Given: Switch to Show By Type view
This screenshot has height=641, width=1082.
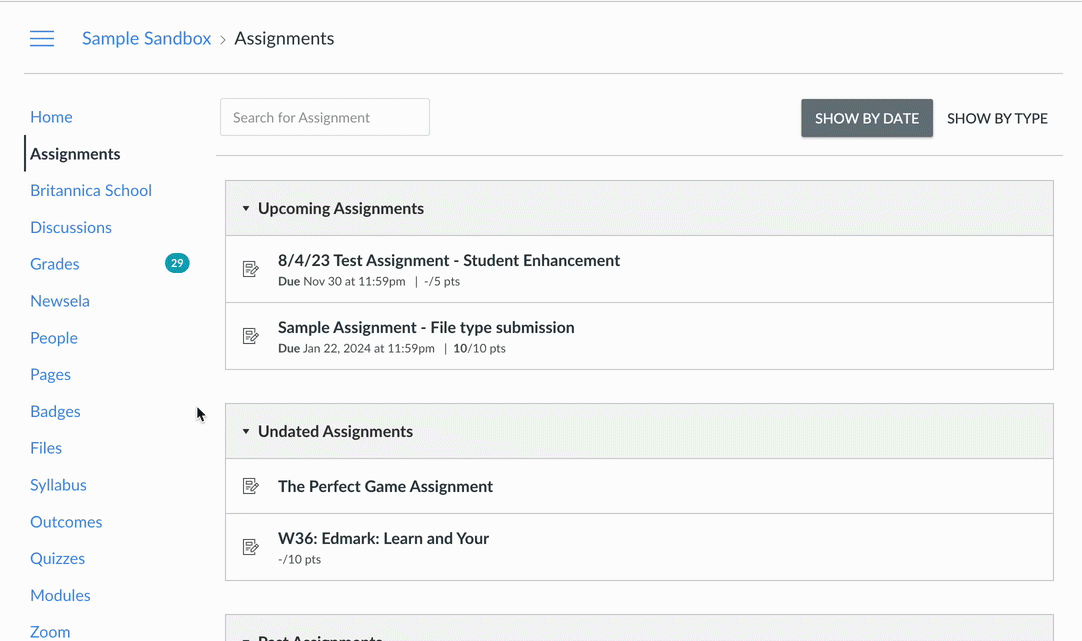Looking at the screenshot, I should (997, 118).
